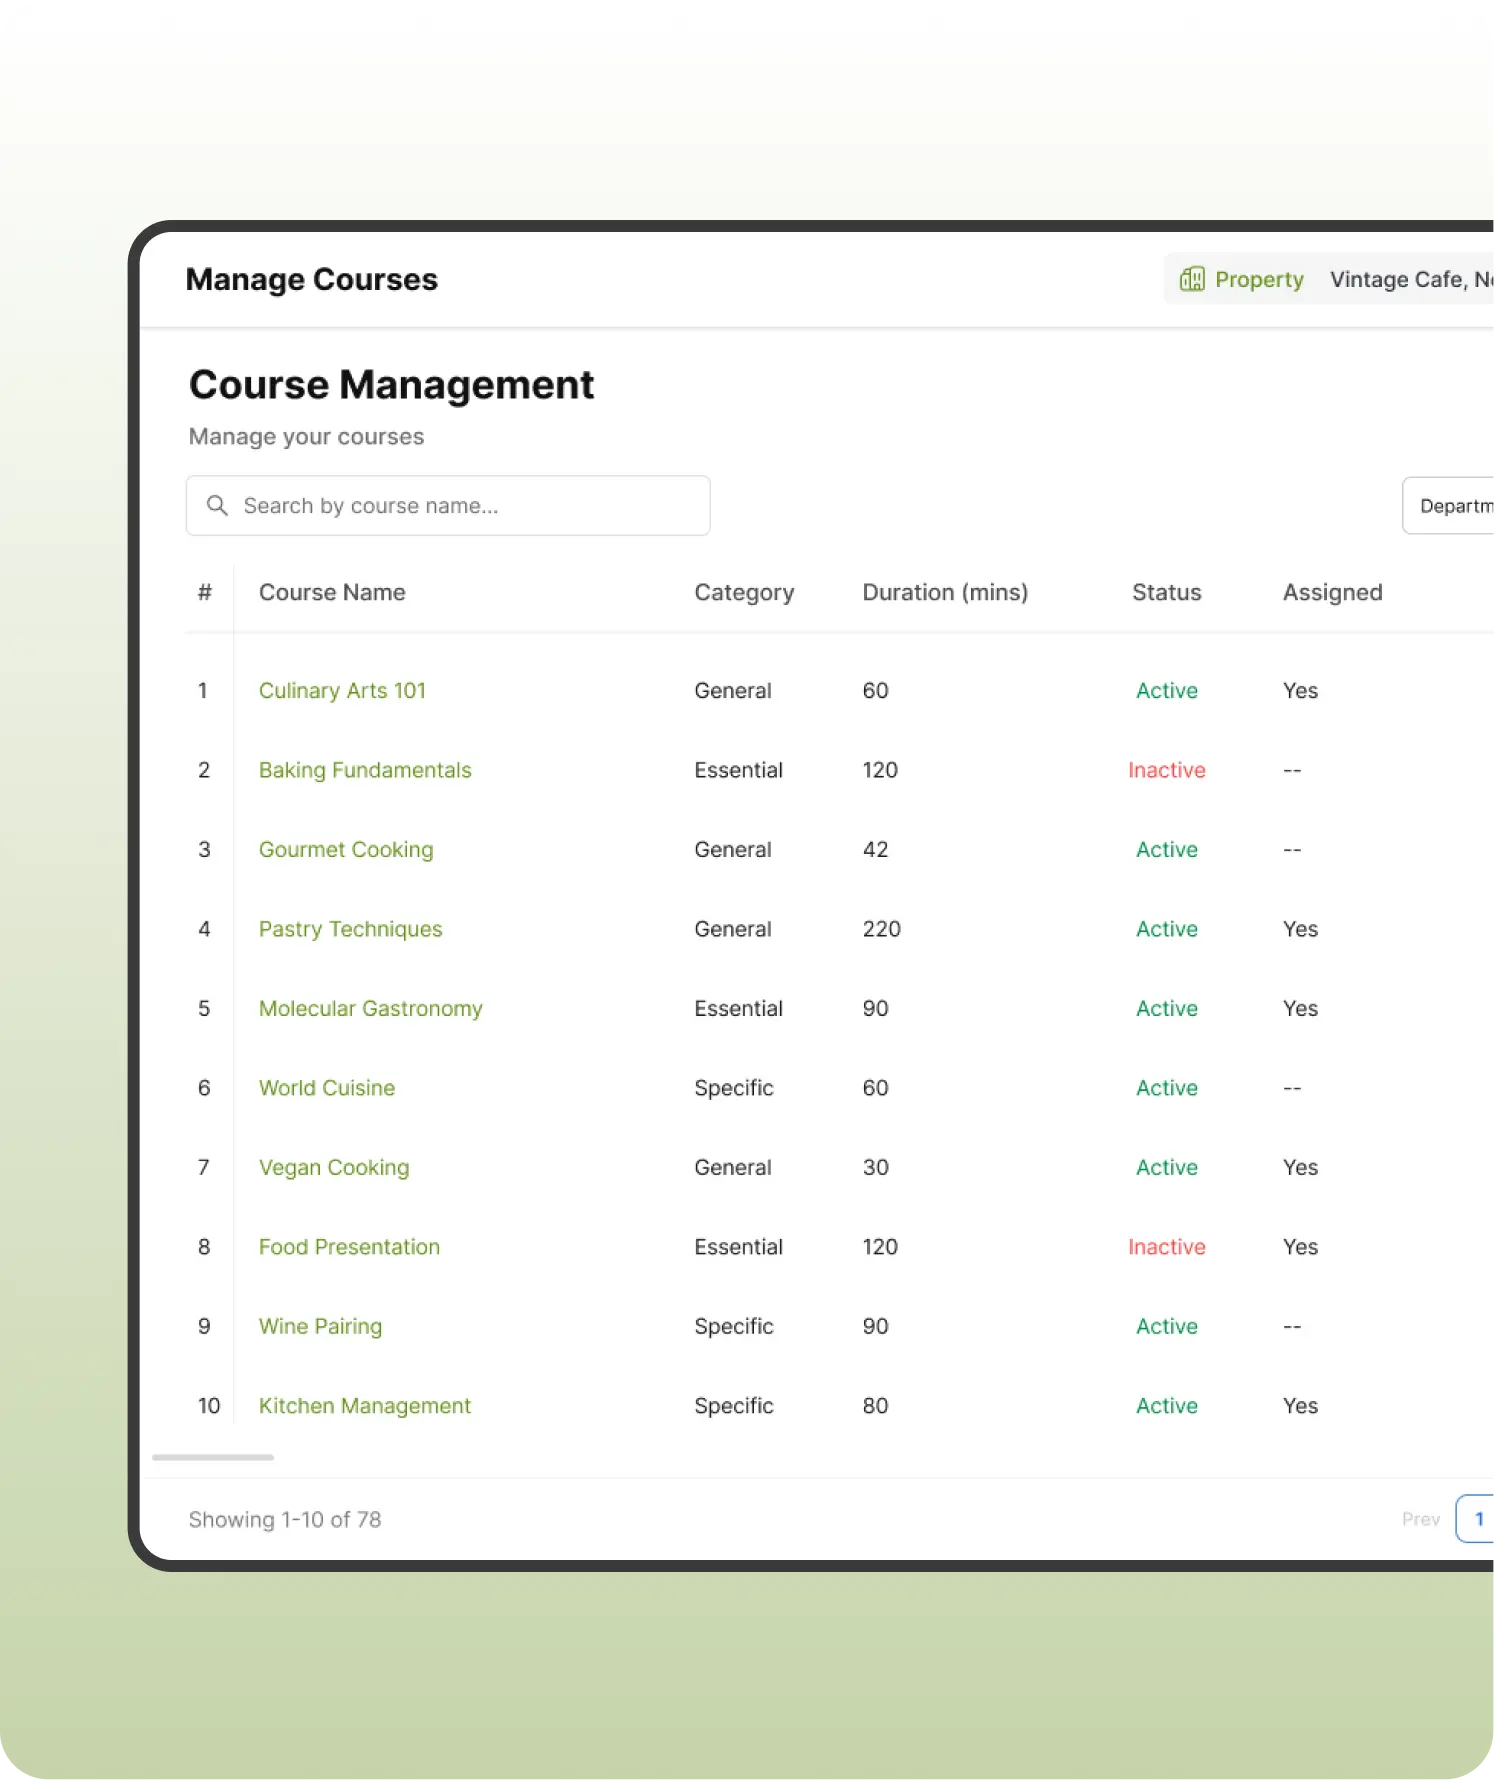Click the 30 duration for Vegan Cooking
1494x1780 pixels.
click(x=875, y=1167)
